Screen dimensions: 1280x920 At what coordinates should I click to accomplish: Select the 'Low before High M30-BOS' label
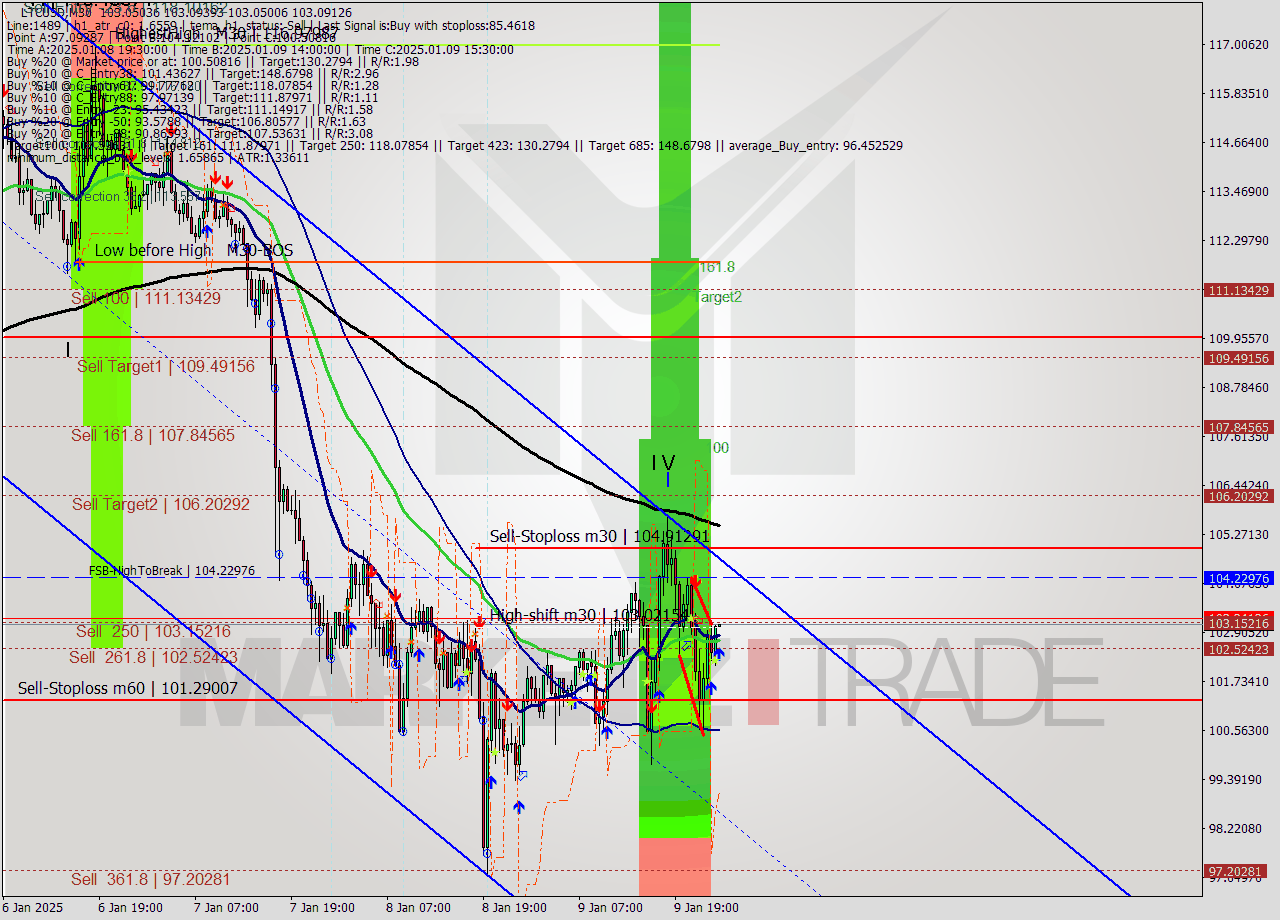[x=194, y=251]
